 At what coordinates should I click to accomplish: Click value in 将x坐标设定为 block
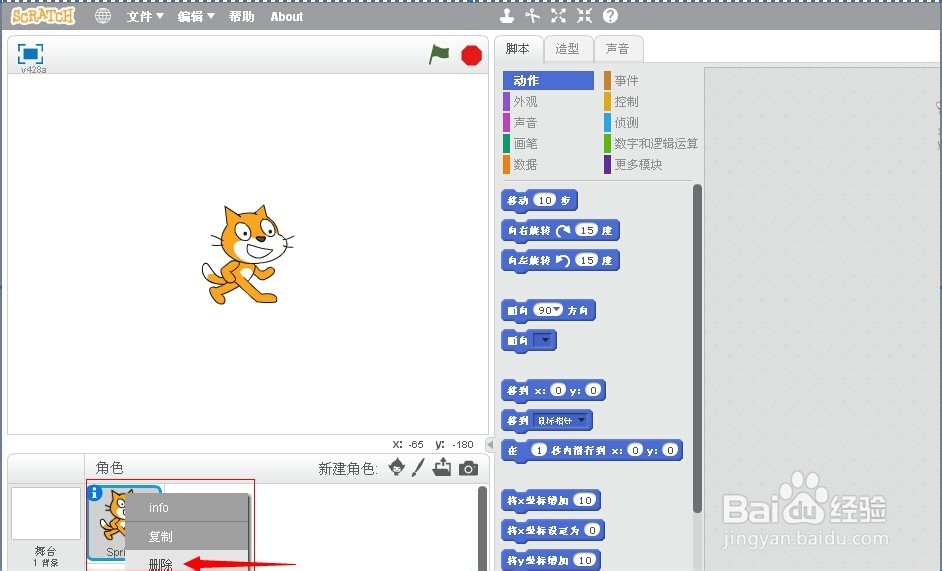(592, 530)
